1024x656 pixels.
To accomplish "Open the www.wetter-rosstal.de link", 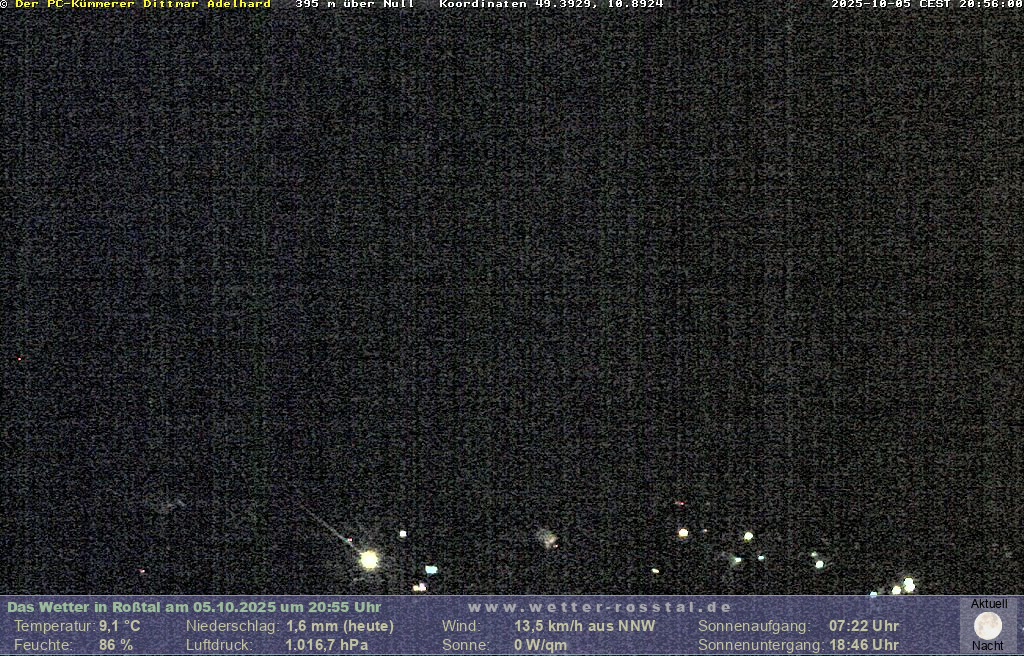I will (x=599, y=607).
